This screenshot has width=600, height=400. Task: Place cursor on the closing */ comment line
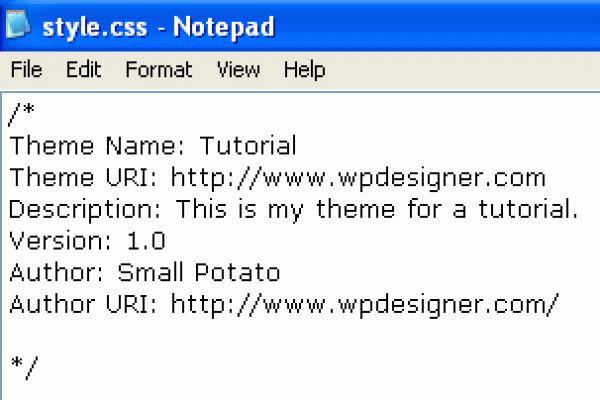(23, 367)
